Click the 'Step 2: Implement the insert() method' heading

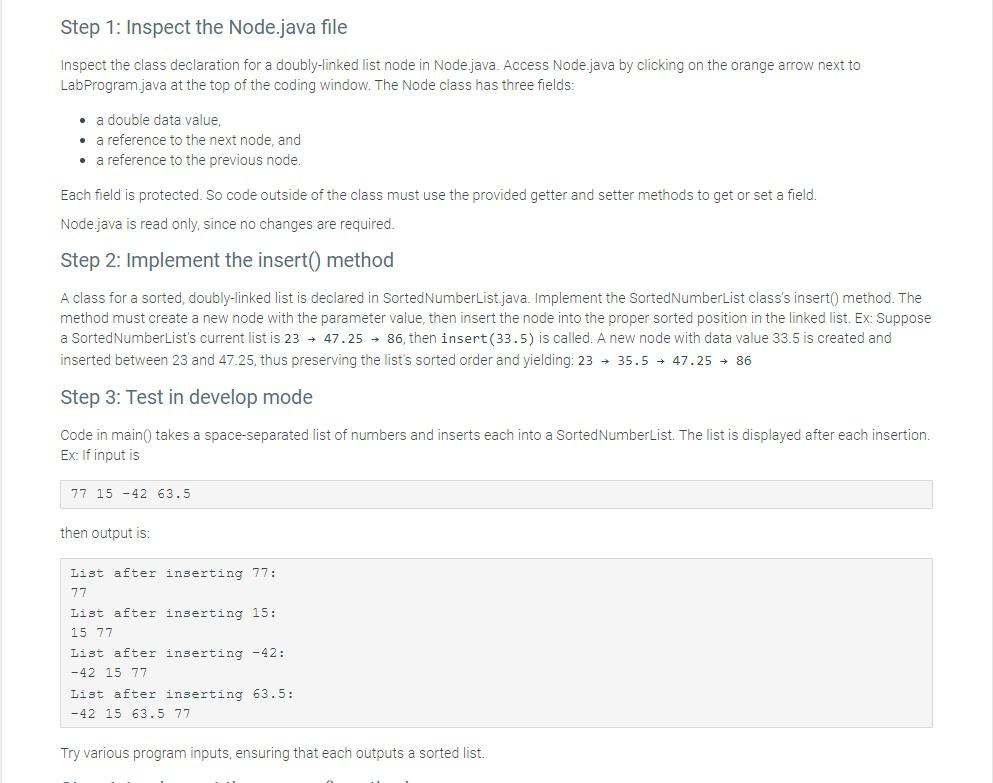coord(227,260)
